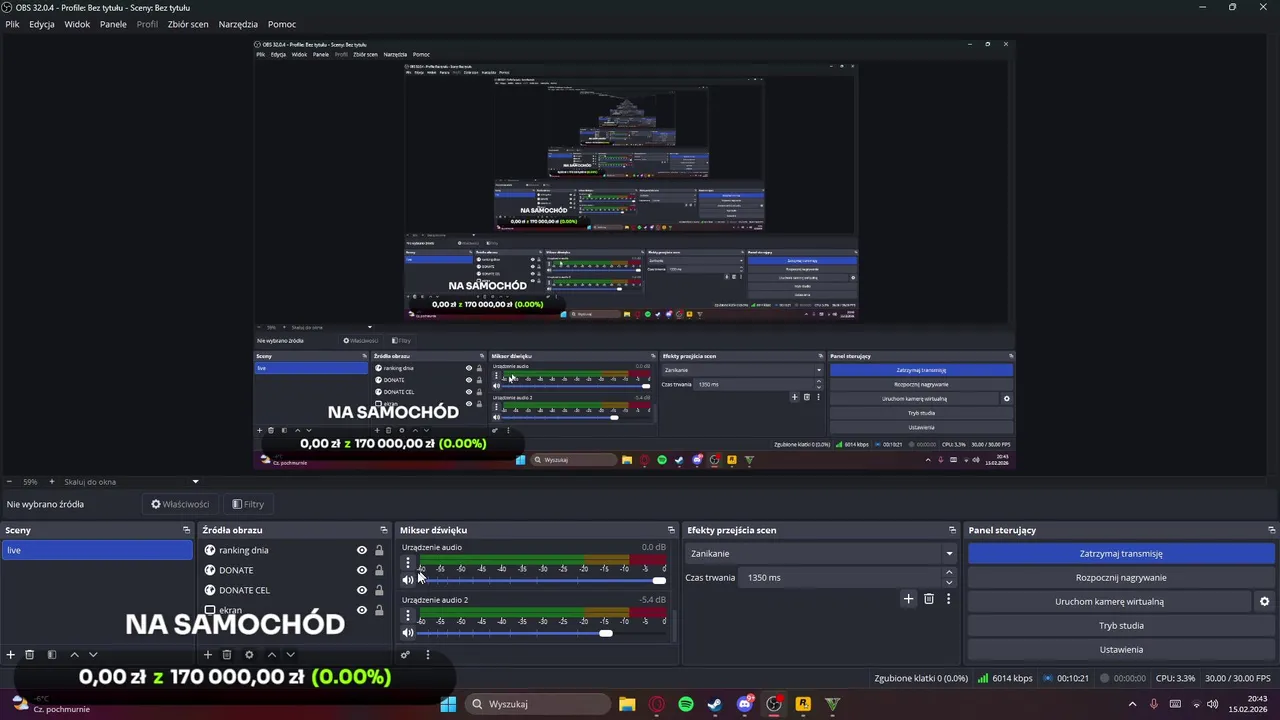Open advanced audio properties gears icon
Image resolution: width=1280 pixels, height=720 pixels.
[x=405, y=655]
